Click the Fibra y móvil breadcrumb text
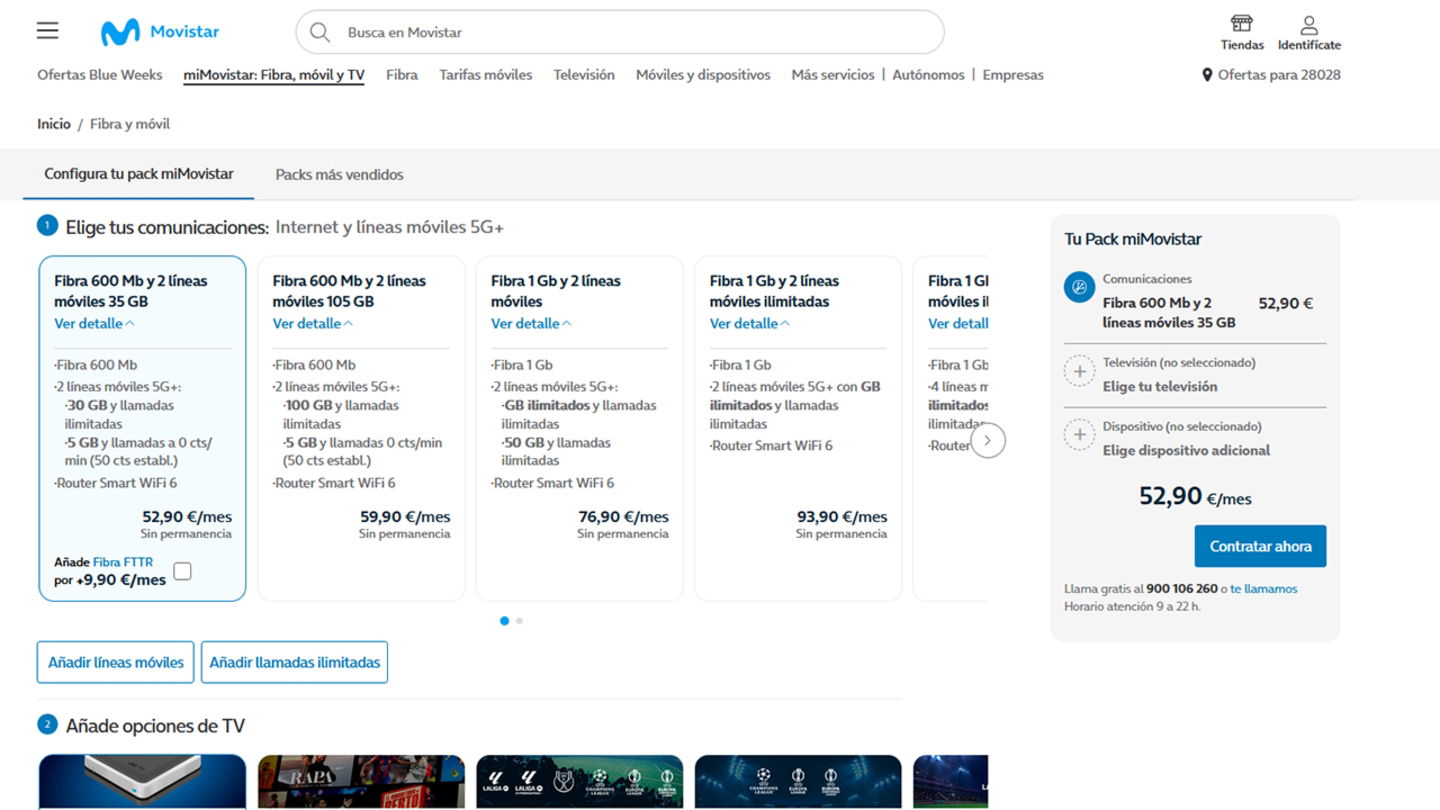The height and width of the screenshot is (810, 1440). [130, 124]
